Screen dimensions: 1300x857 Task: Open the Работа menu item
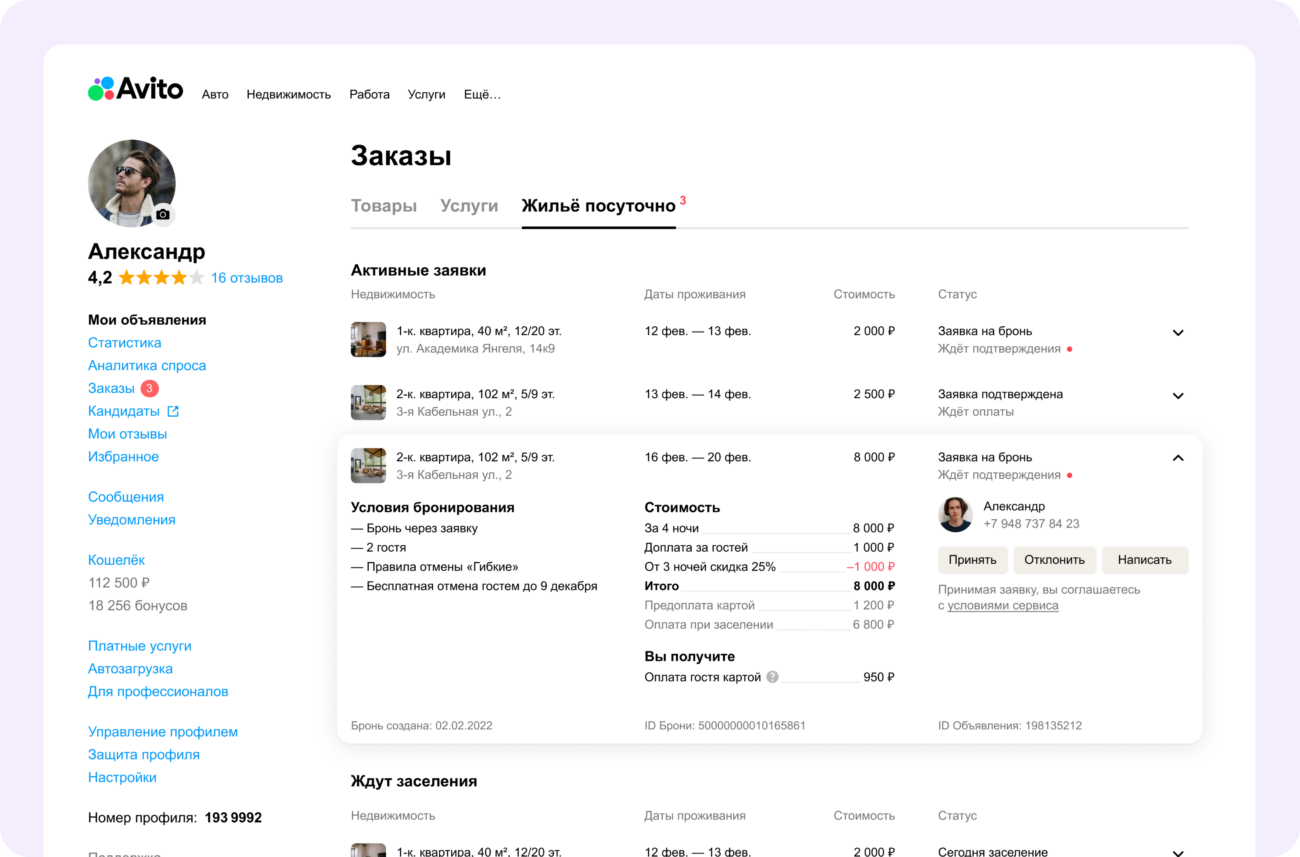[x=369, y=94]
